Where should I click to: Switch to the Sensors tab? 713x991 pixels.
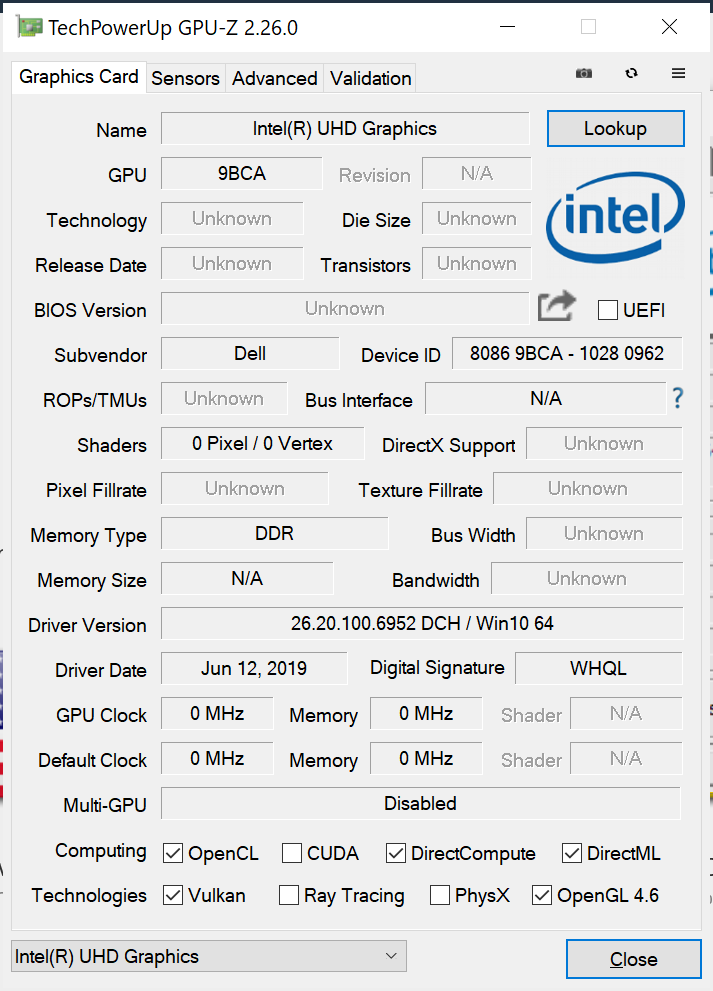point(185,78)
